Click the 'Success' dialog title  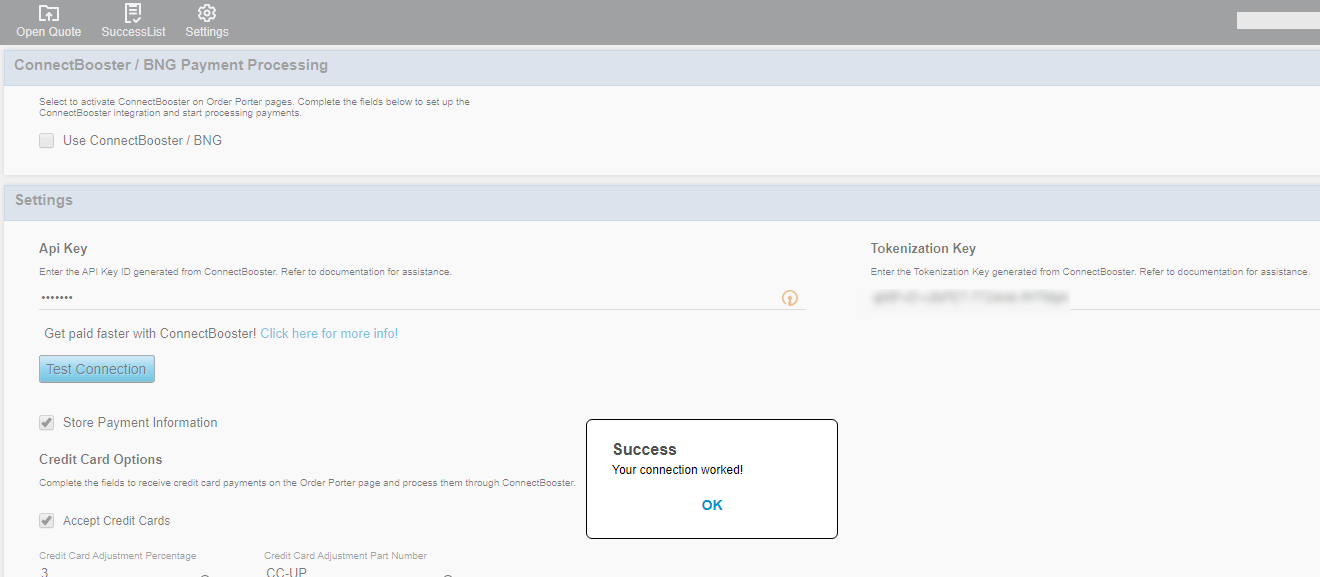point(645,450)
